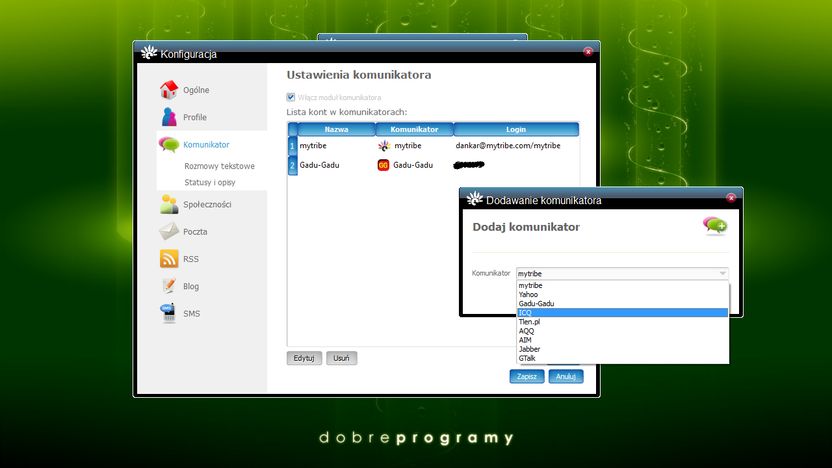This screenshot has height=468, width=832.
Task: Open Statusy i opisy subsection
Action: tap(210, 183)
